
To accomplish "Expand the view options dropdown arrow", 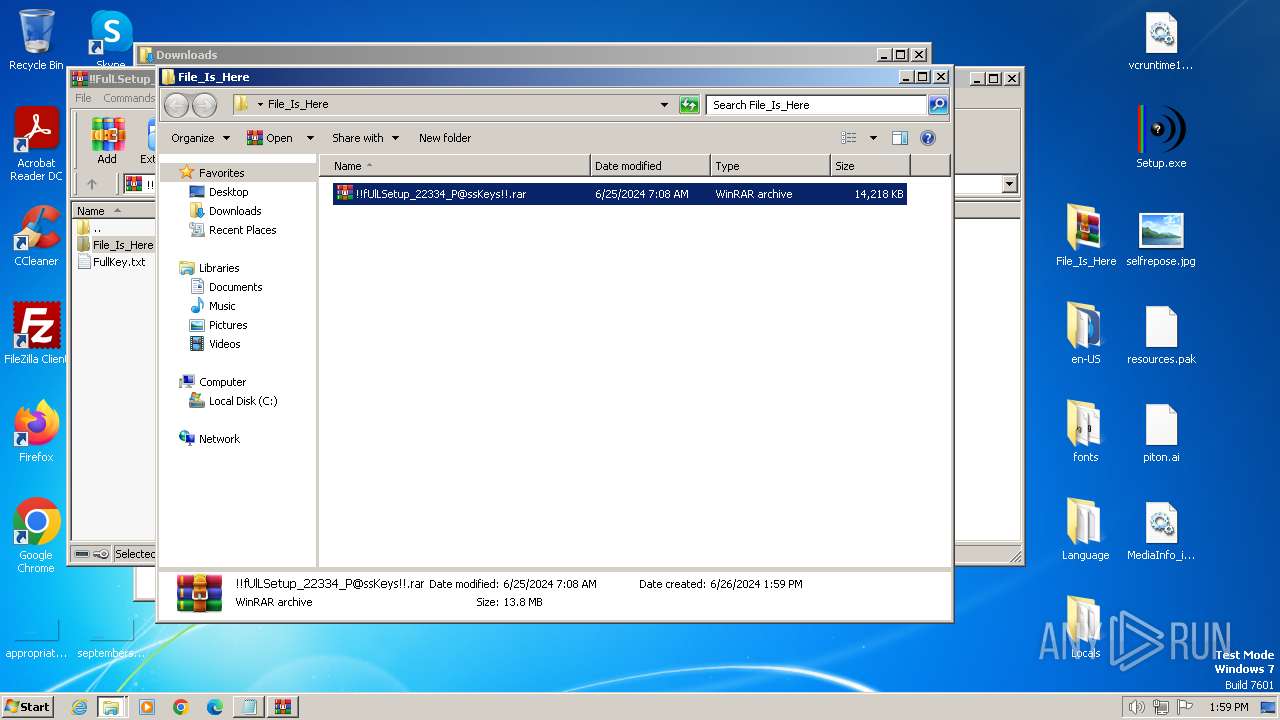I will tap(873, 138).
